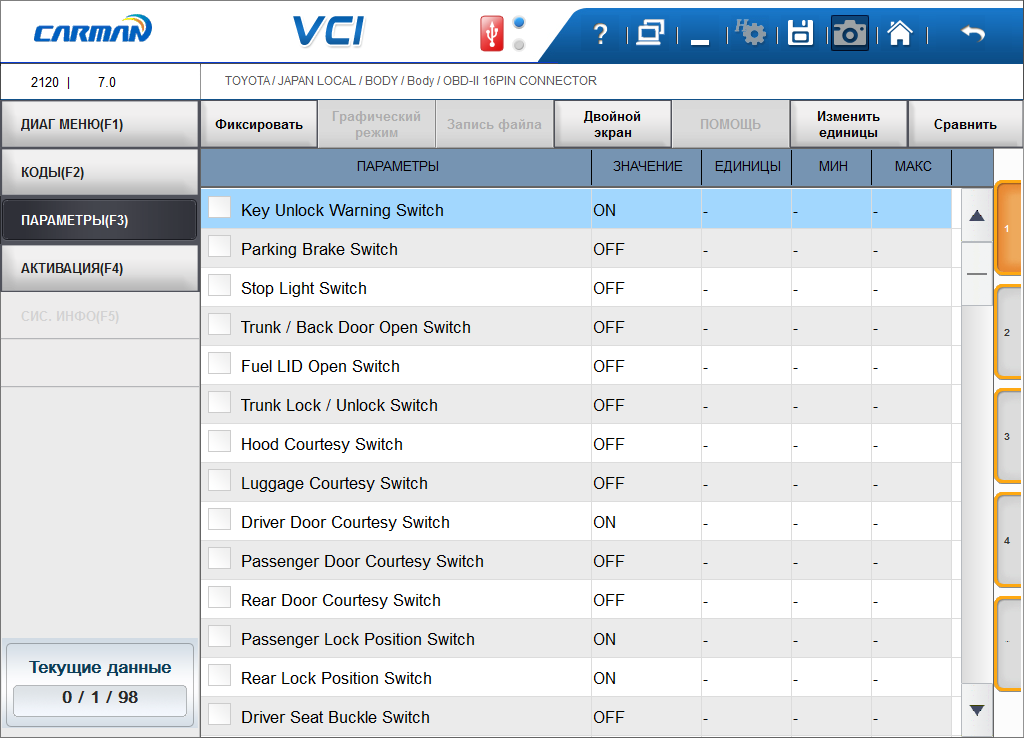
Task: Click the Двойной экран button
Action: tap(612, 124)
